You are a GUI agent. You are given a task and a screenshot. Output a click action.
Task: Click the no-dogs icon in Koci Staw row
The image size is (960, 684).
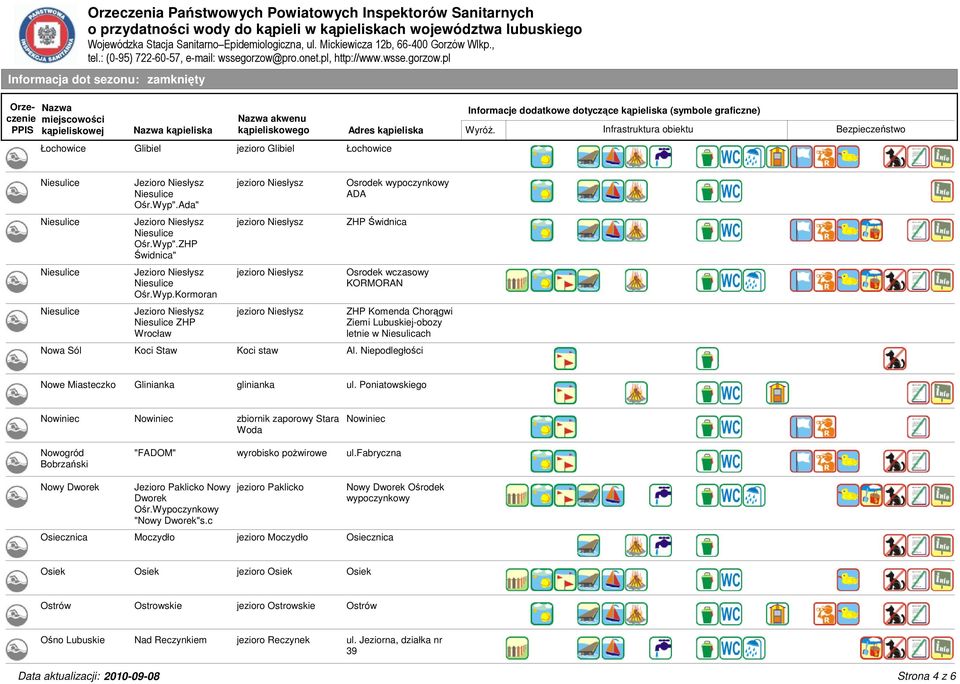(x=894, y=359)
